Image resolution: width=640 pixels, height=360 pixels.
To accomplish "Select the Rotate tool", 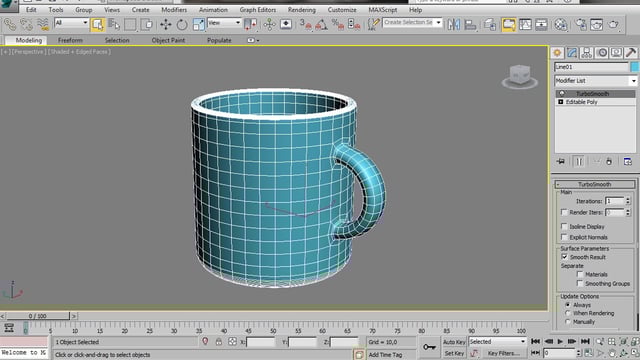I will [182, 24].
